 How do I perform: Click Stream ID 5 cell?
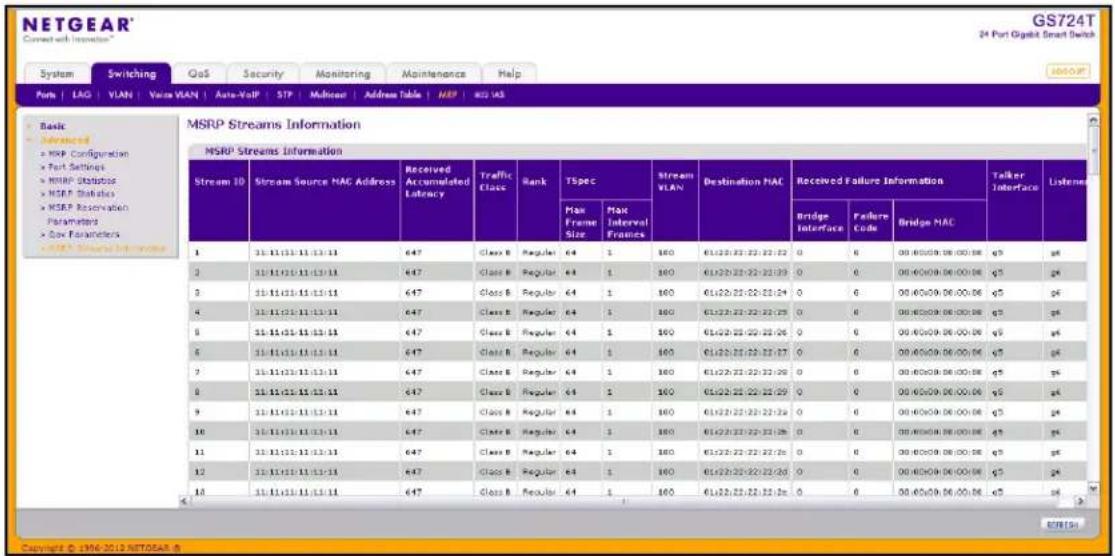[219, 332]
